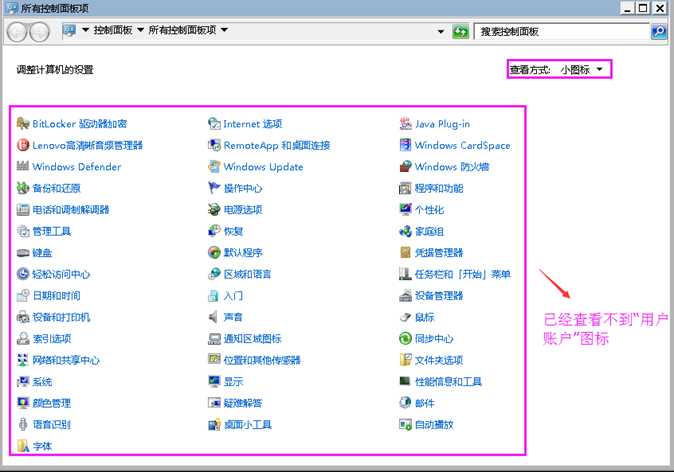Open the 鼠标 icon
The width and height of the screenshot is (674, 472).
point(405,317)
